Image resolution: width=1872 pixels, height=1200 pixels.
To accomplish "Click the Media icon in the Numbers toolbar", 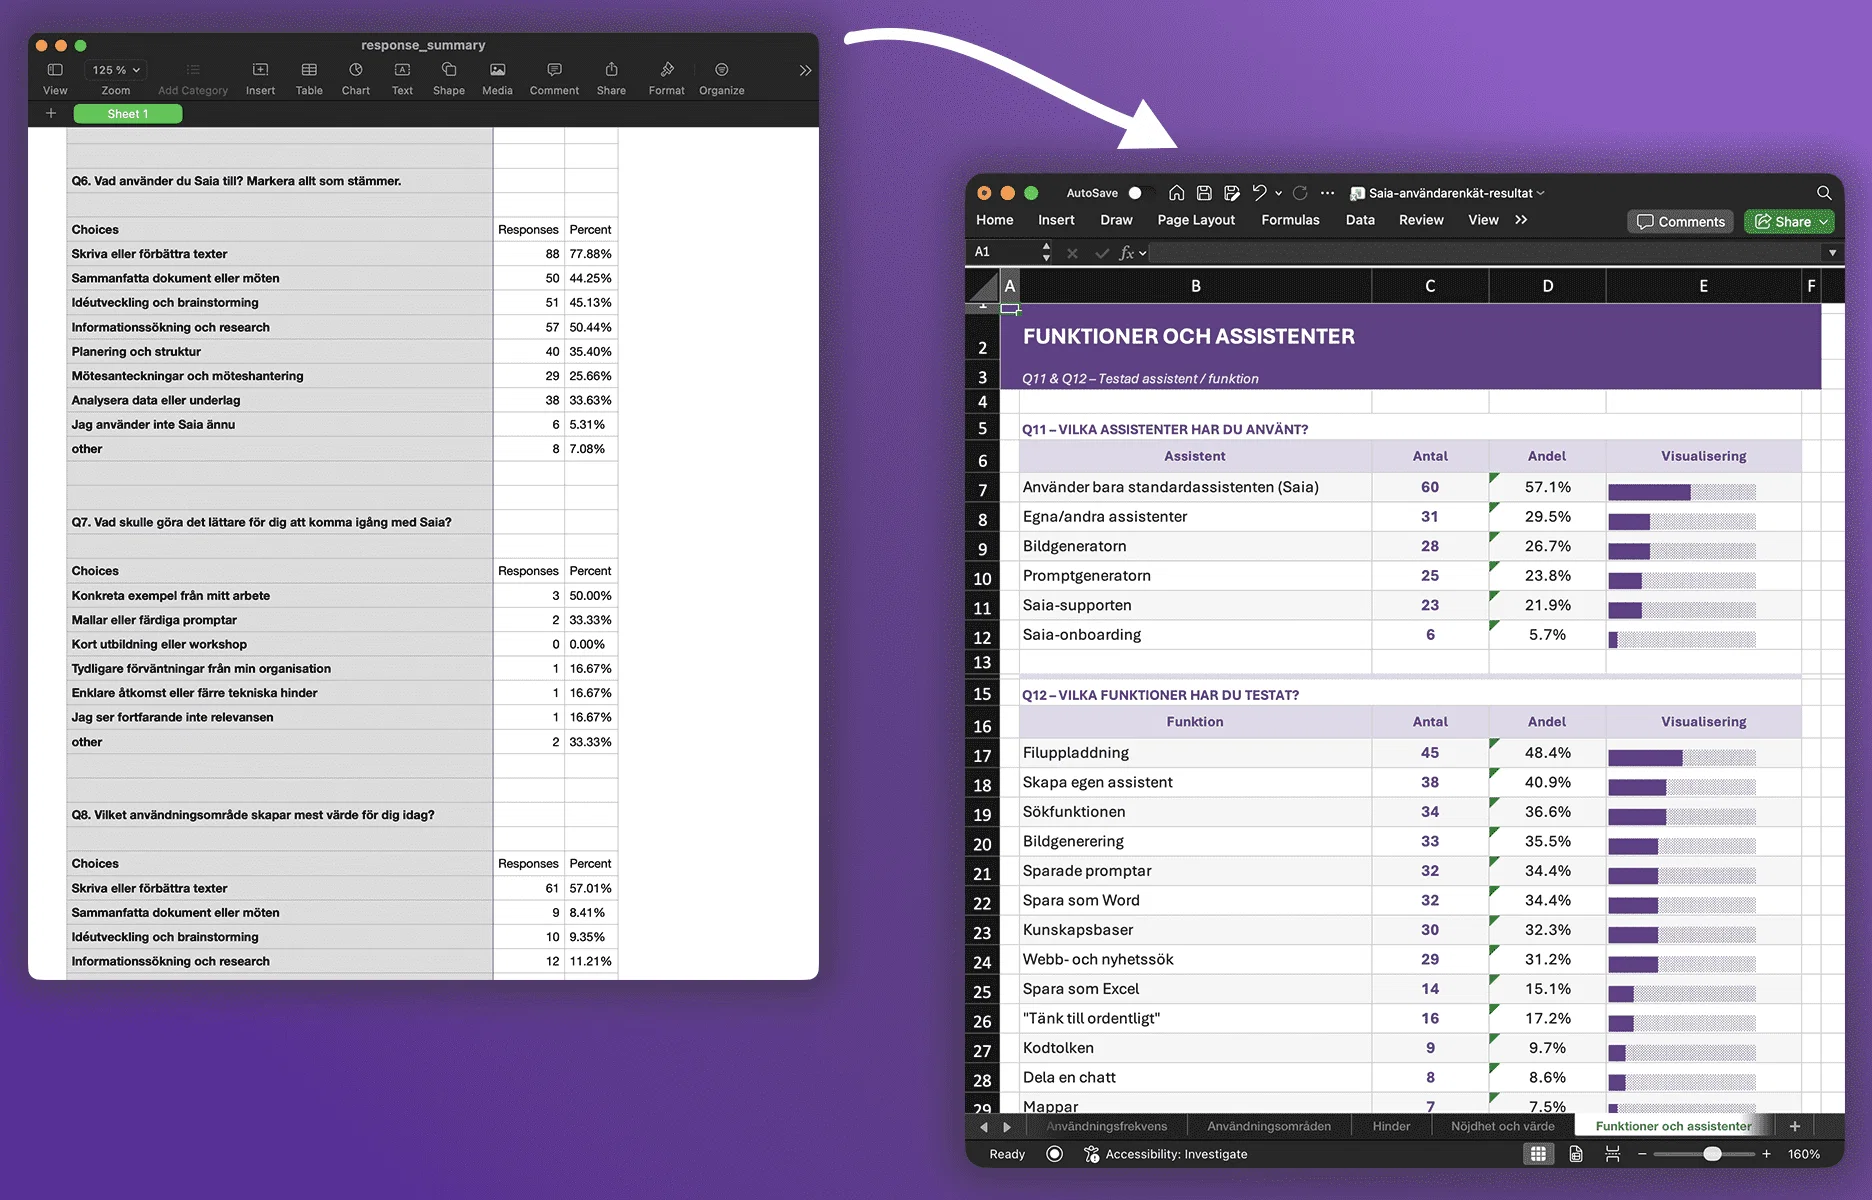I will pos(497,70).
